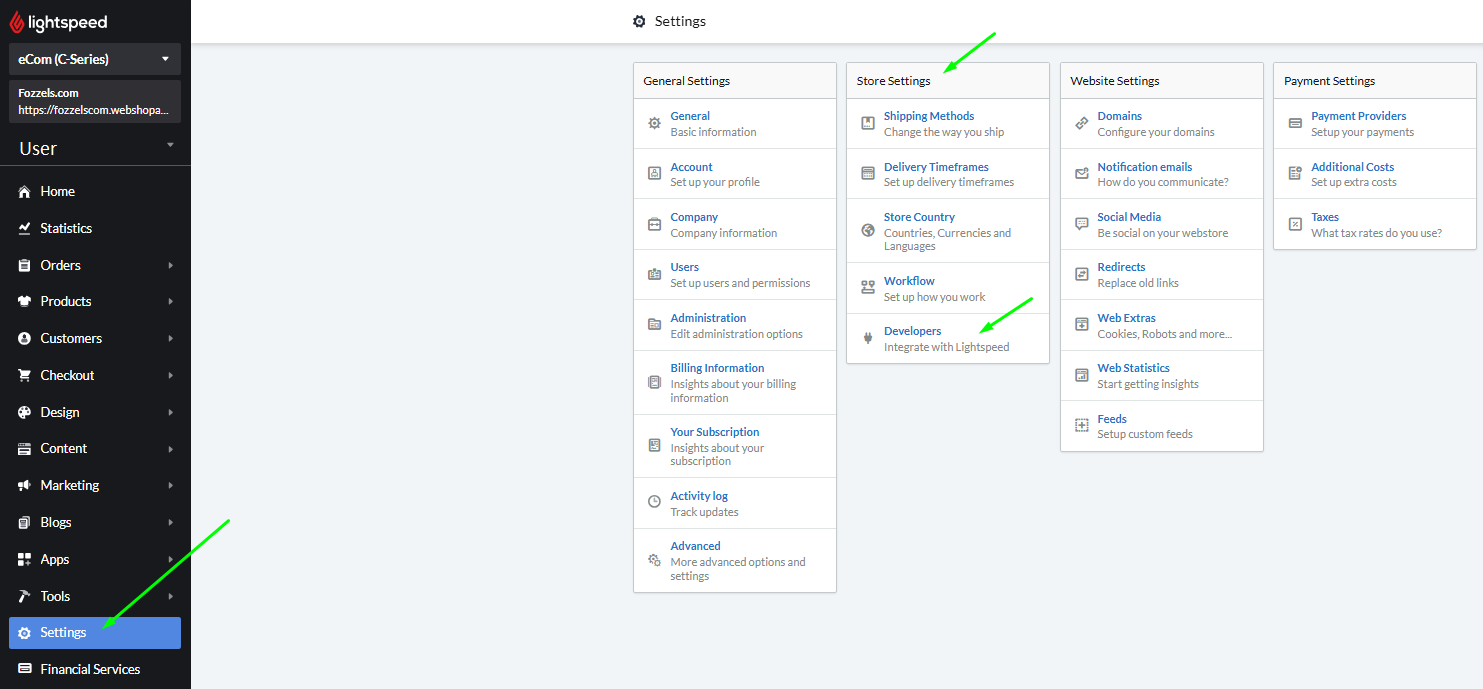Expand the Marketing submenu arrow
Screen dimensions: 1483x689
[x=171, y=485]
